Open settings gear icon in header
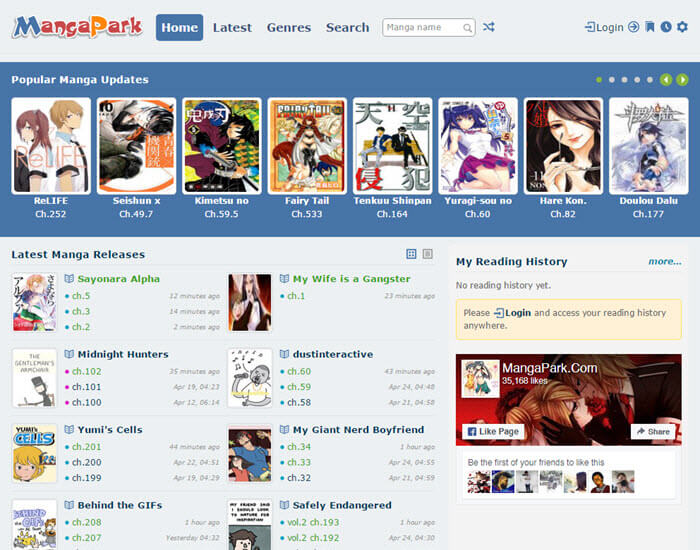The width and height of the screenshot is (700, 550). click(682, 27)
